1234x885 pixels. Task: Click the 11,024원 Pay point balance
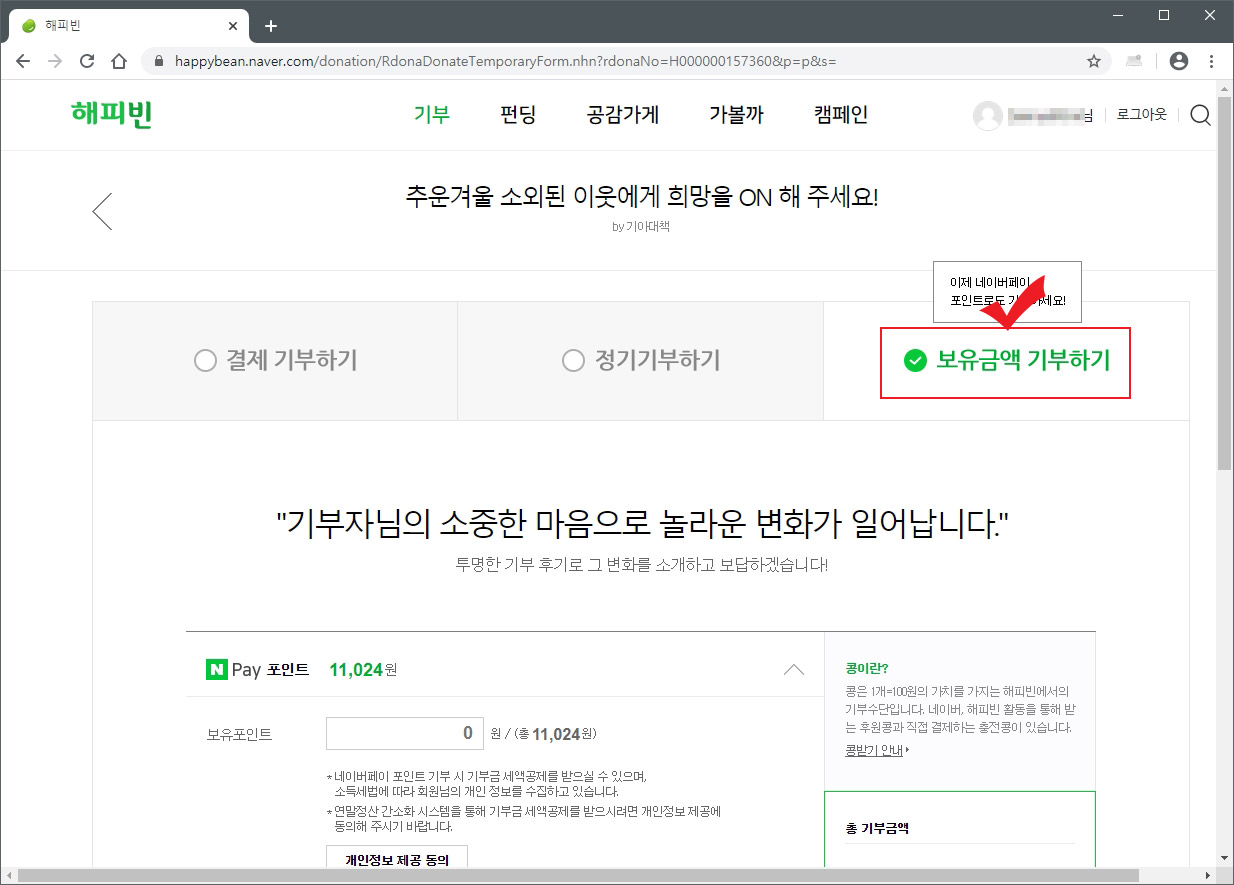tap(363, 669)
